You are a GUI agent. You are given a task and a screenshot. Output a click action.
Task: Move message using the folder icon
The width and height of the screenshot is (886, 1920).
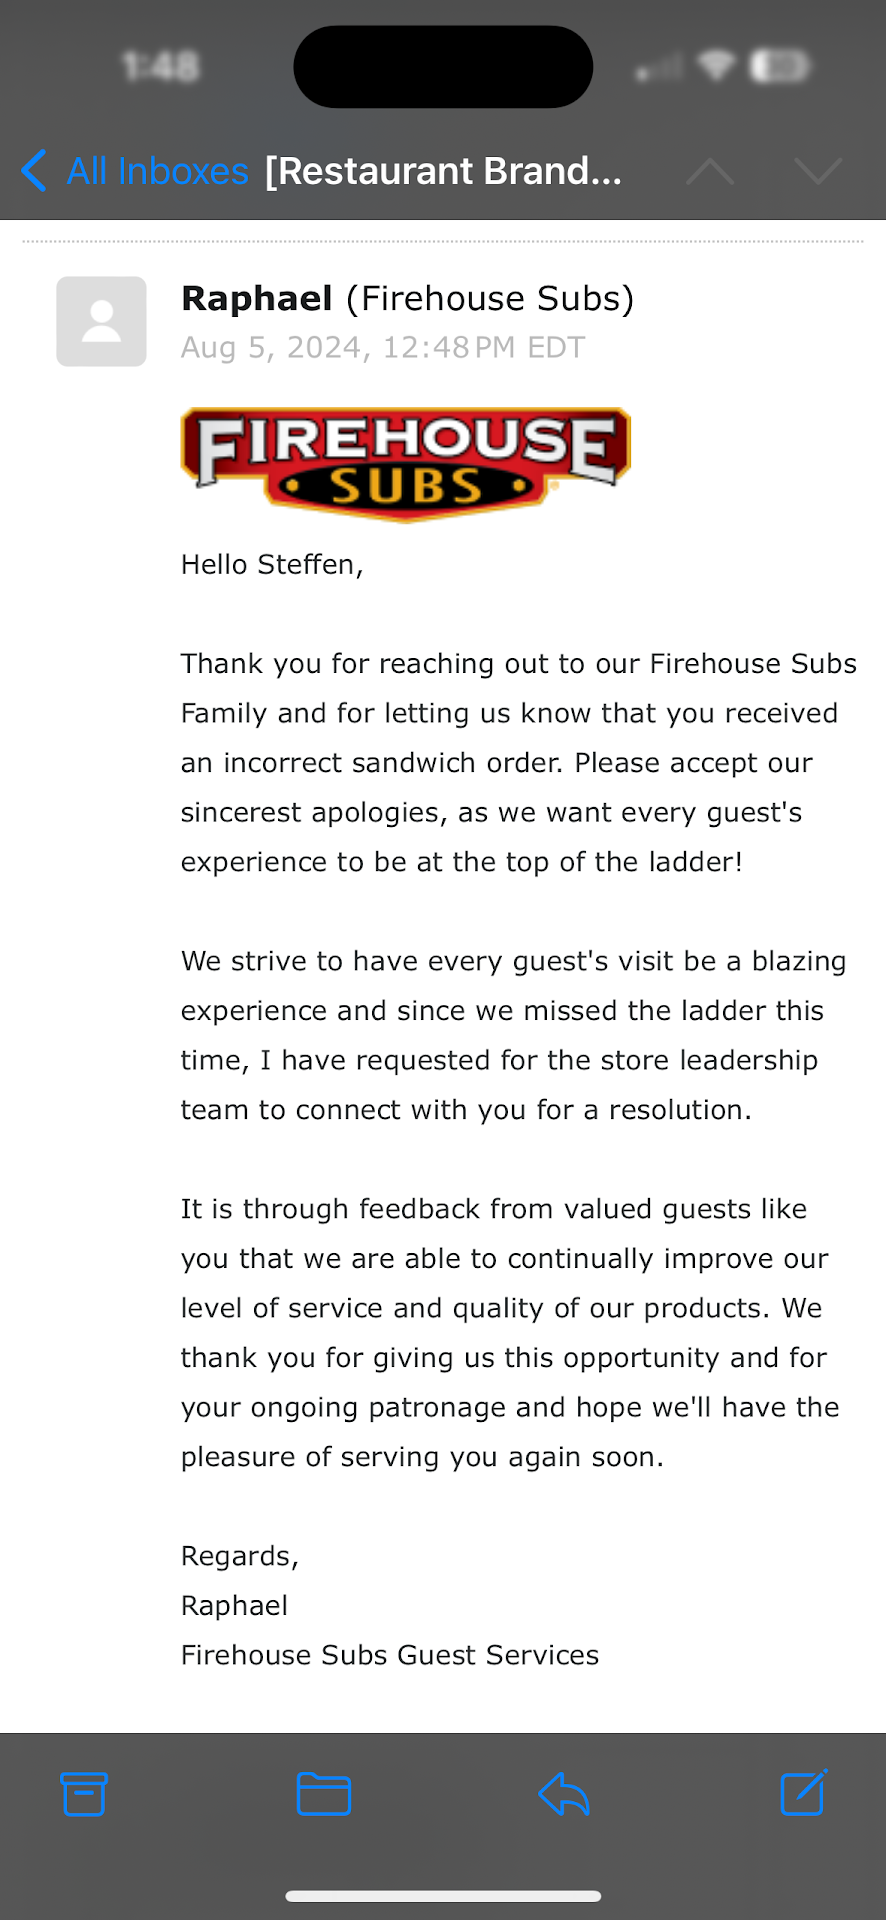pyautogui.click(x=324, y=1794)
